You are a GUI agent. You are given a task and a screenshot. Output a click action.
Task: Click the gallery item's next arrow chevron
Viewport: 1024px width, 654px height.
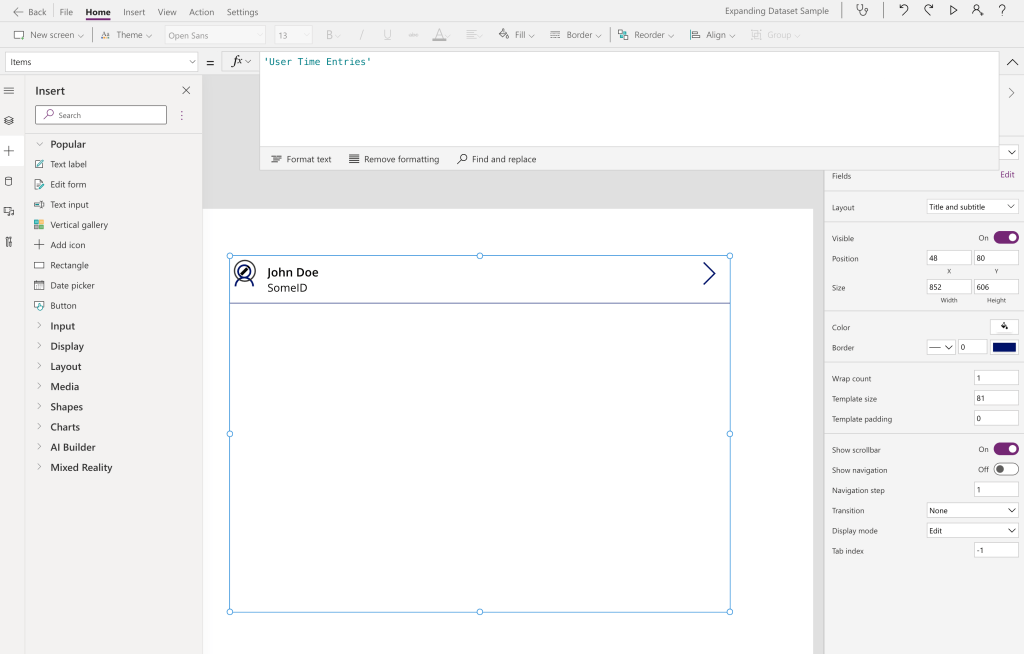[x=709, y=274]
